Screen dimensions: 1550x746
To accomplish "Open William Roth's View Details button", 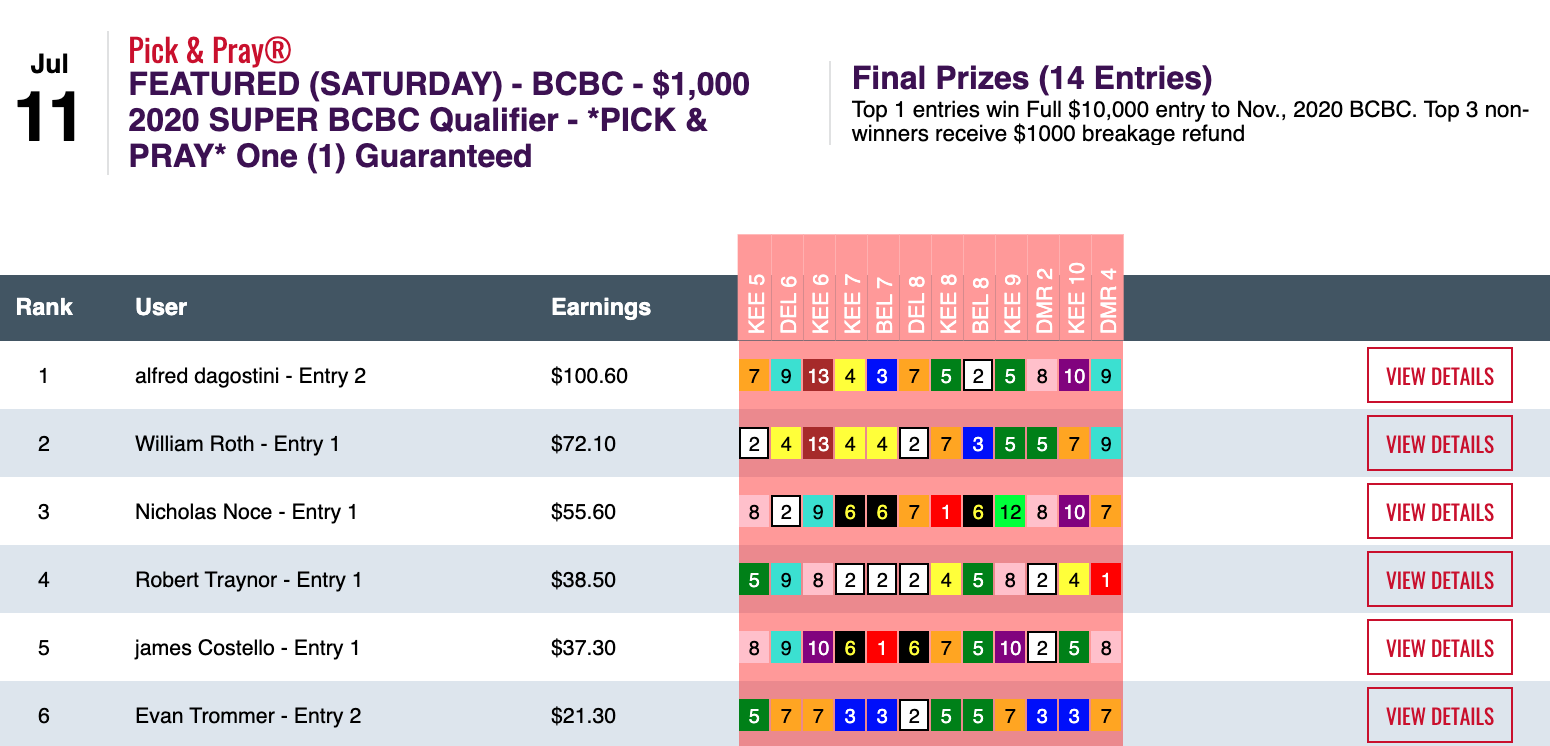I will pyautogui.click(x=1439, y=444).
